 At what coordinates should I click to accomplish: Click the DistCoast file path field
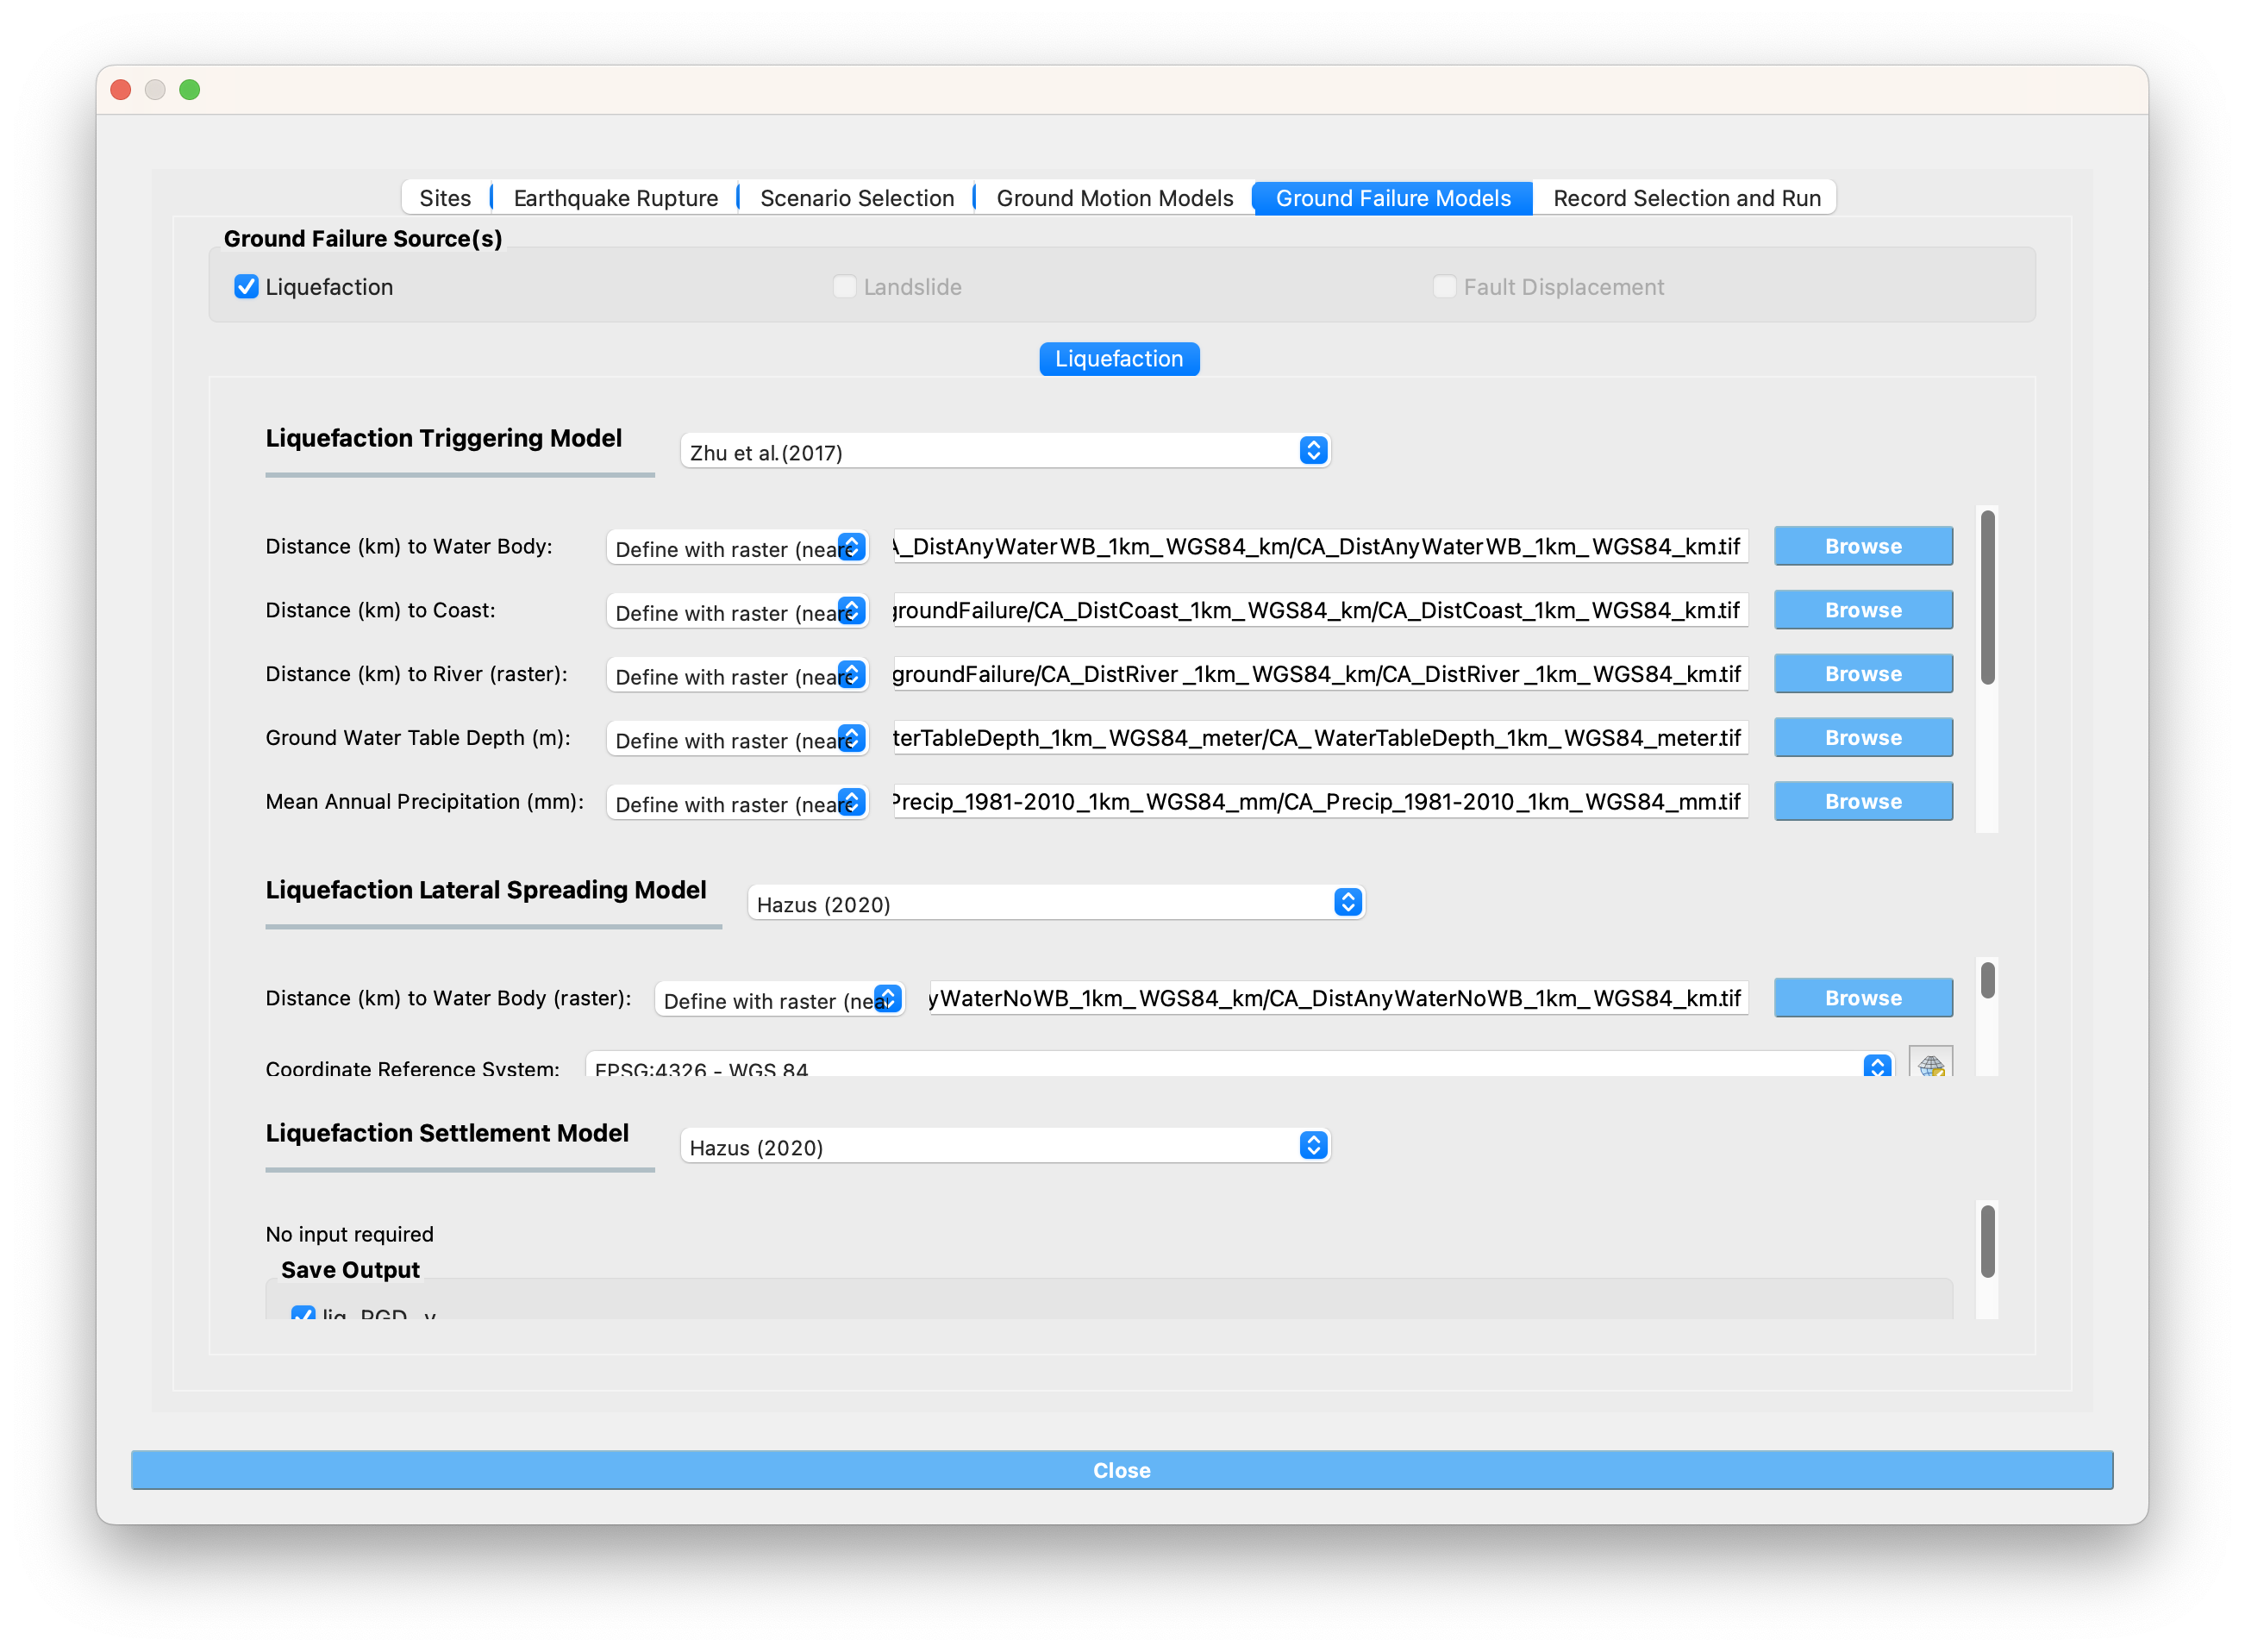tap(1320, 610)
